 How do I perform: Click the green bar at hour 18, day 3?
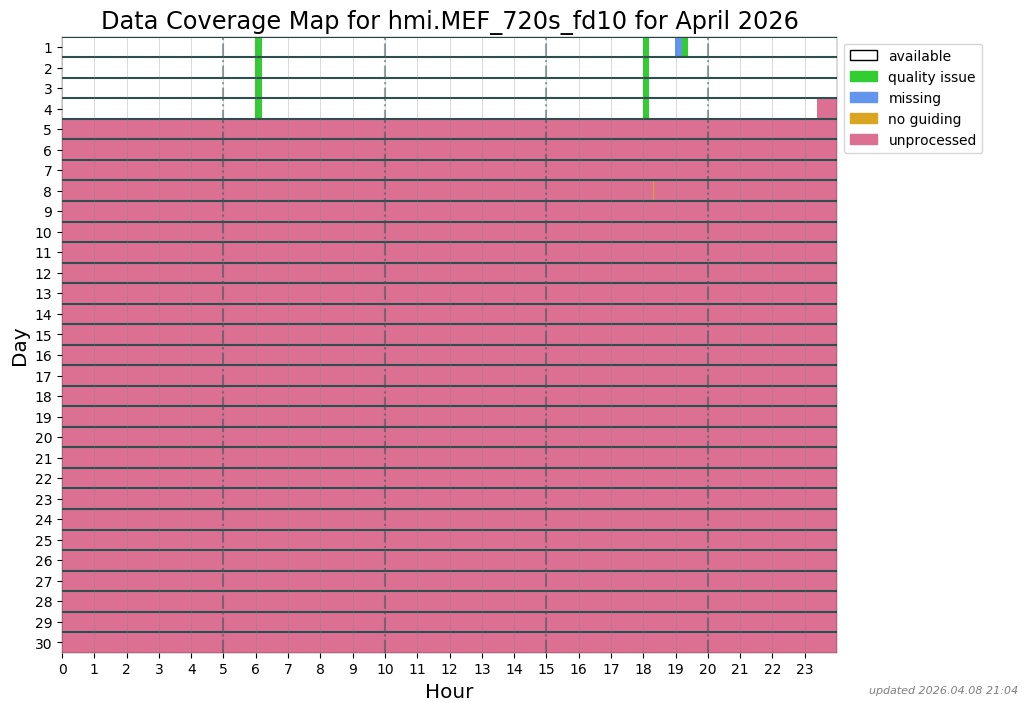[646, 88]
